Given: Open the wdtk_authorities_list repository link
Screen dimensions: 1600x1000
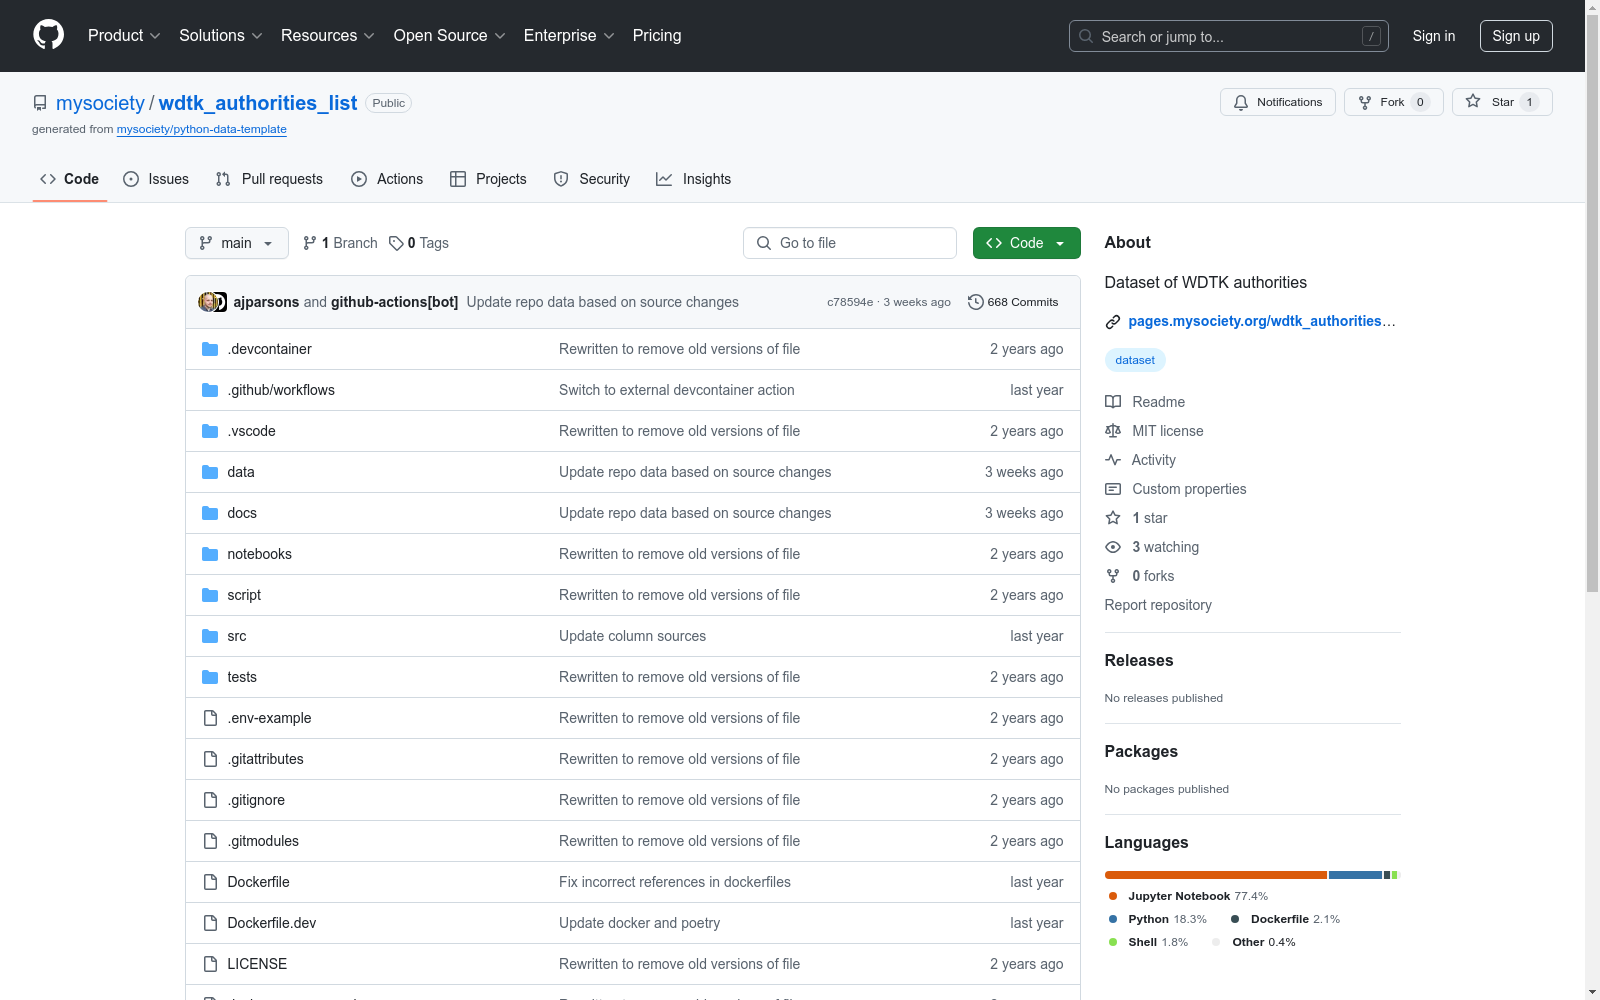Looking at the screenshot, I should click(258, 103).
